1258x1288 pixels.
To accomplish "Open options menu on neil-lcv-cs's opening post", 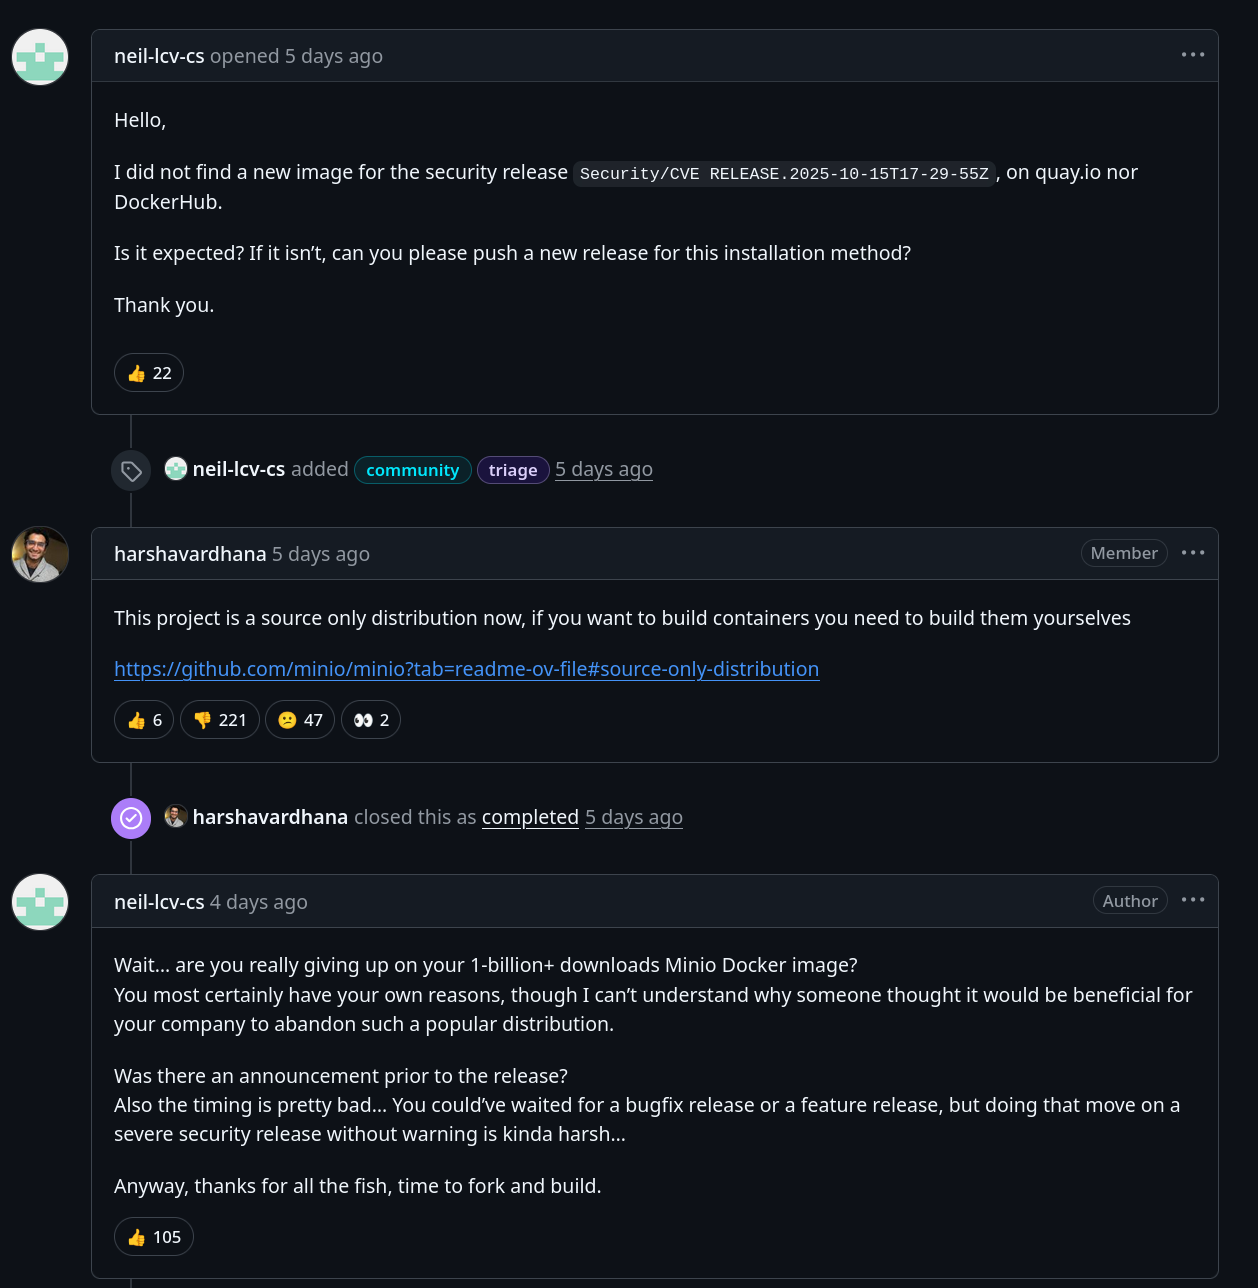I will coord(1192,55).
